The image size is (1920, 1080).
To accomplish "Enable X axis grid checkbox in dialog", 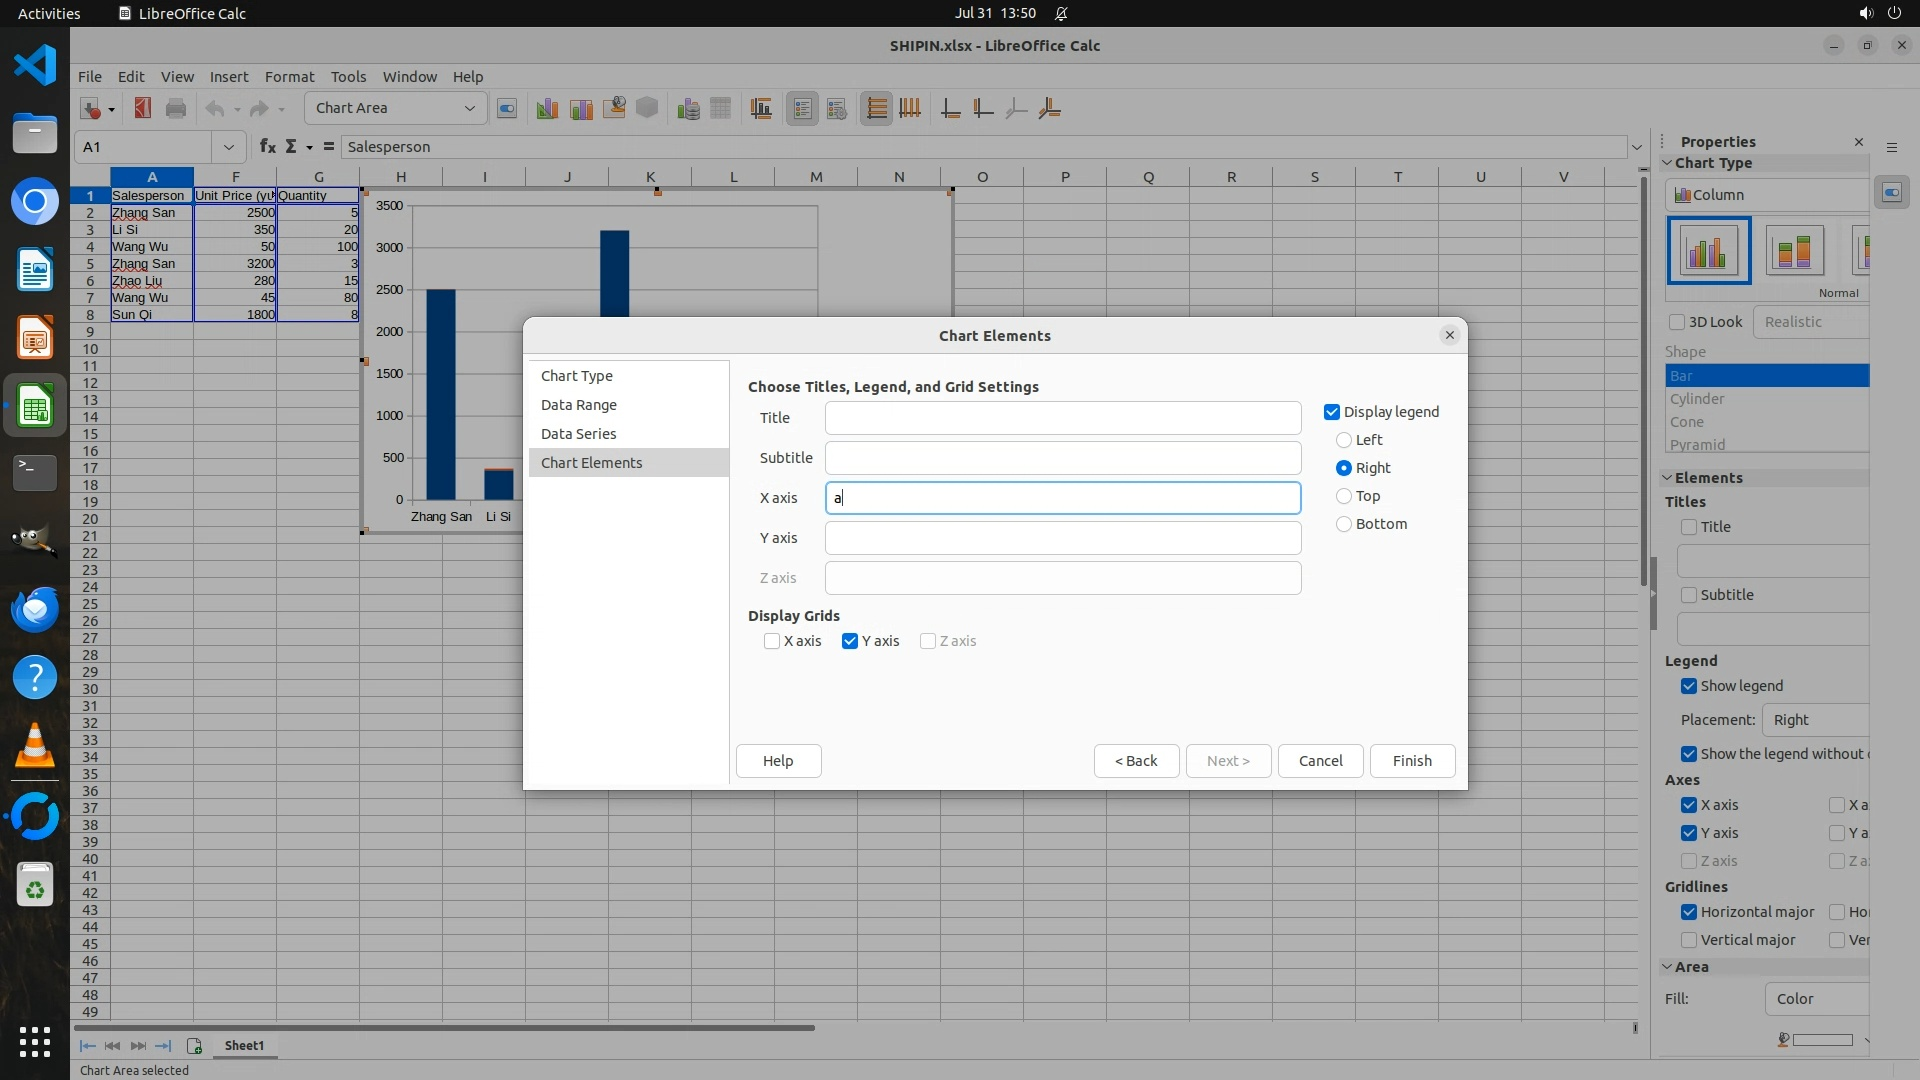I will (772, 641).
